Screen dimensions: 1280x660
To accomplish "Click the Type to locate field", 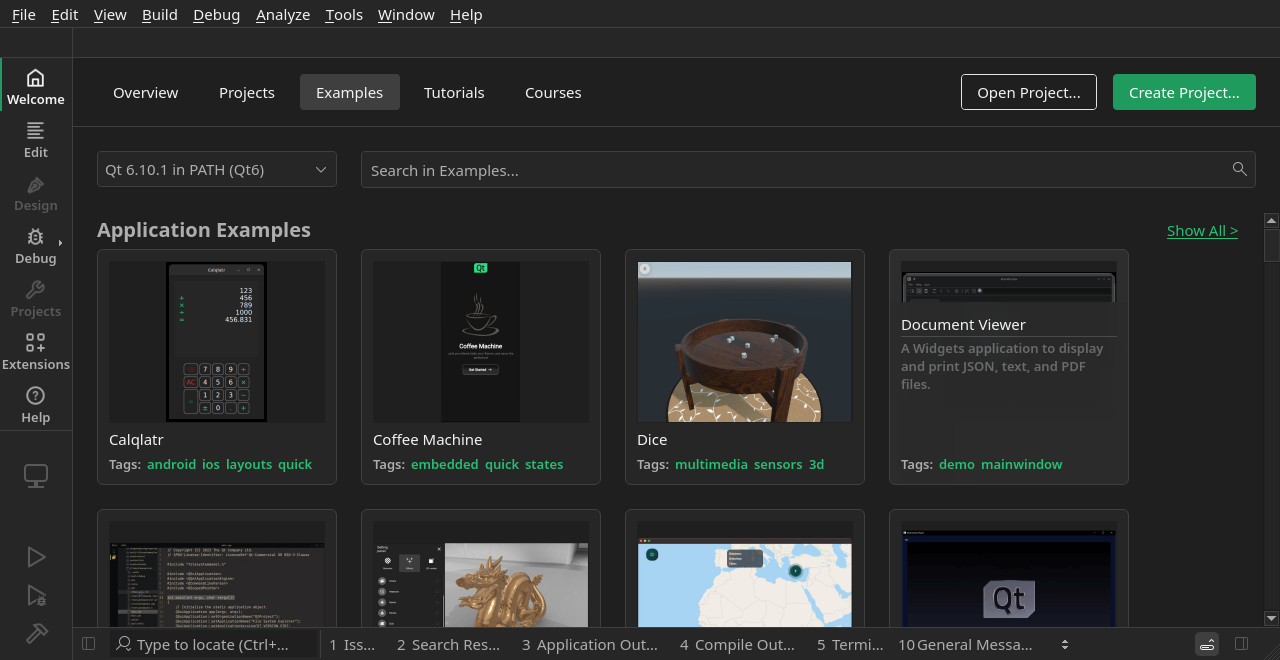I will click(214, 644).
